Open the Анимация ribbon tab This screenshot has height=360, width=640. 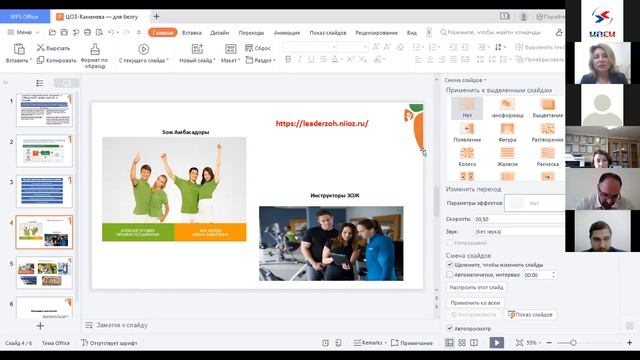click(x=287, y=33)
